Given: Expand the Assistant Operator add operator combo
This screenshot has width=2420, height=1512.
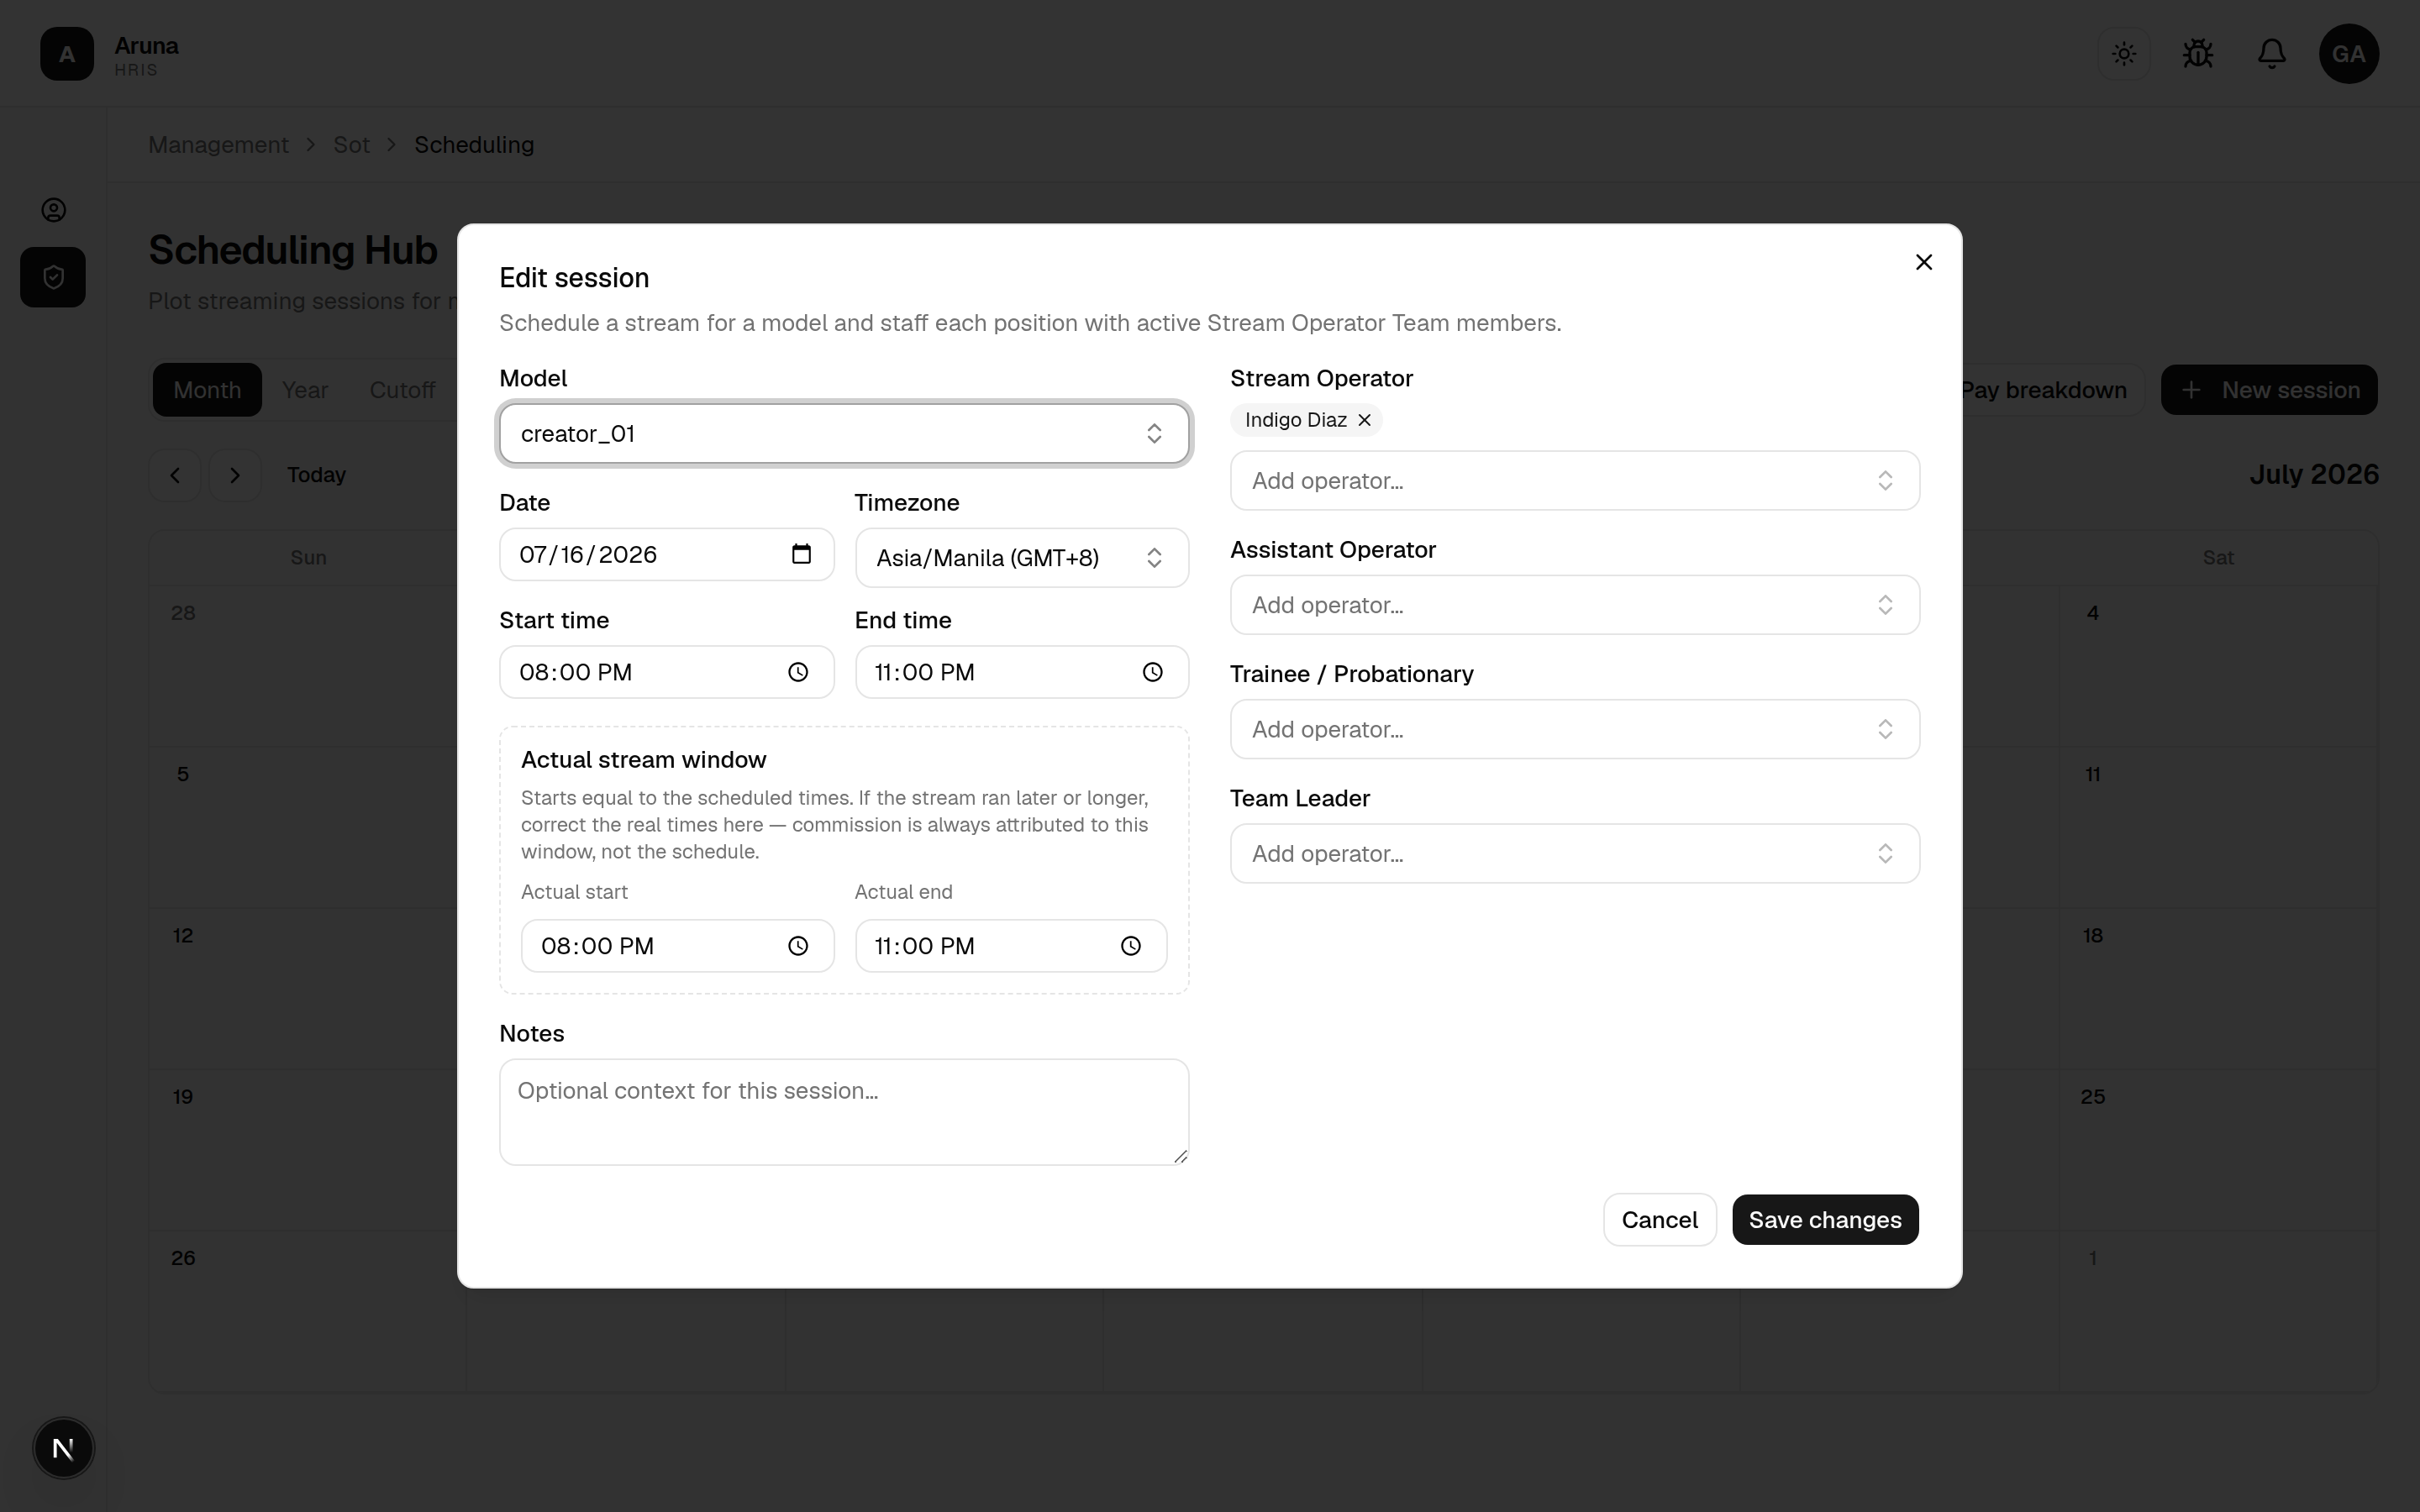Looking at the screenshot, I should (1575, 605).
